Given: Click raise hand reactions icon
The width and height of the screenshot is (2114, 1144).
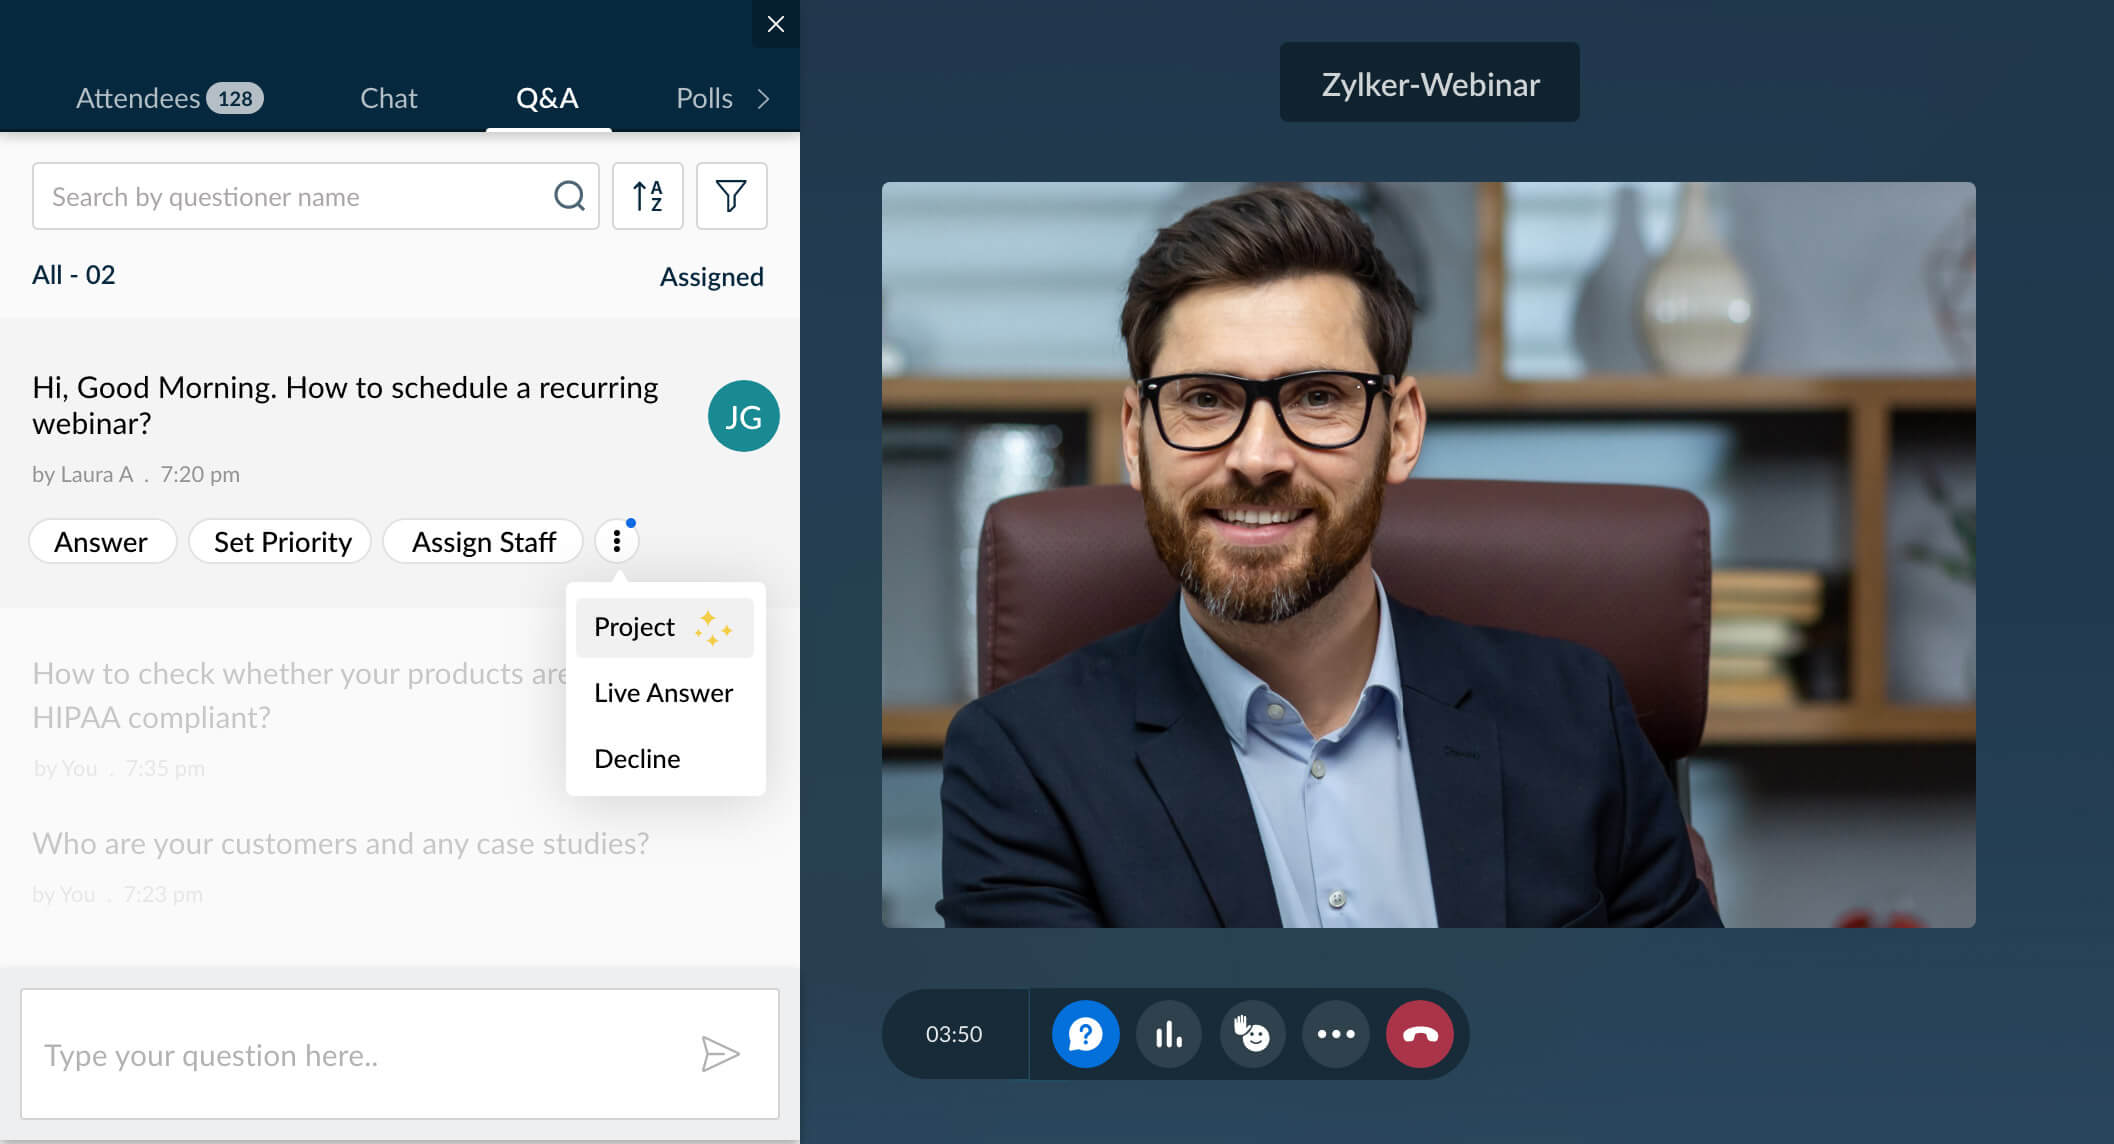Looking at the screenshot, I should (1252, 1034).
